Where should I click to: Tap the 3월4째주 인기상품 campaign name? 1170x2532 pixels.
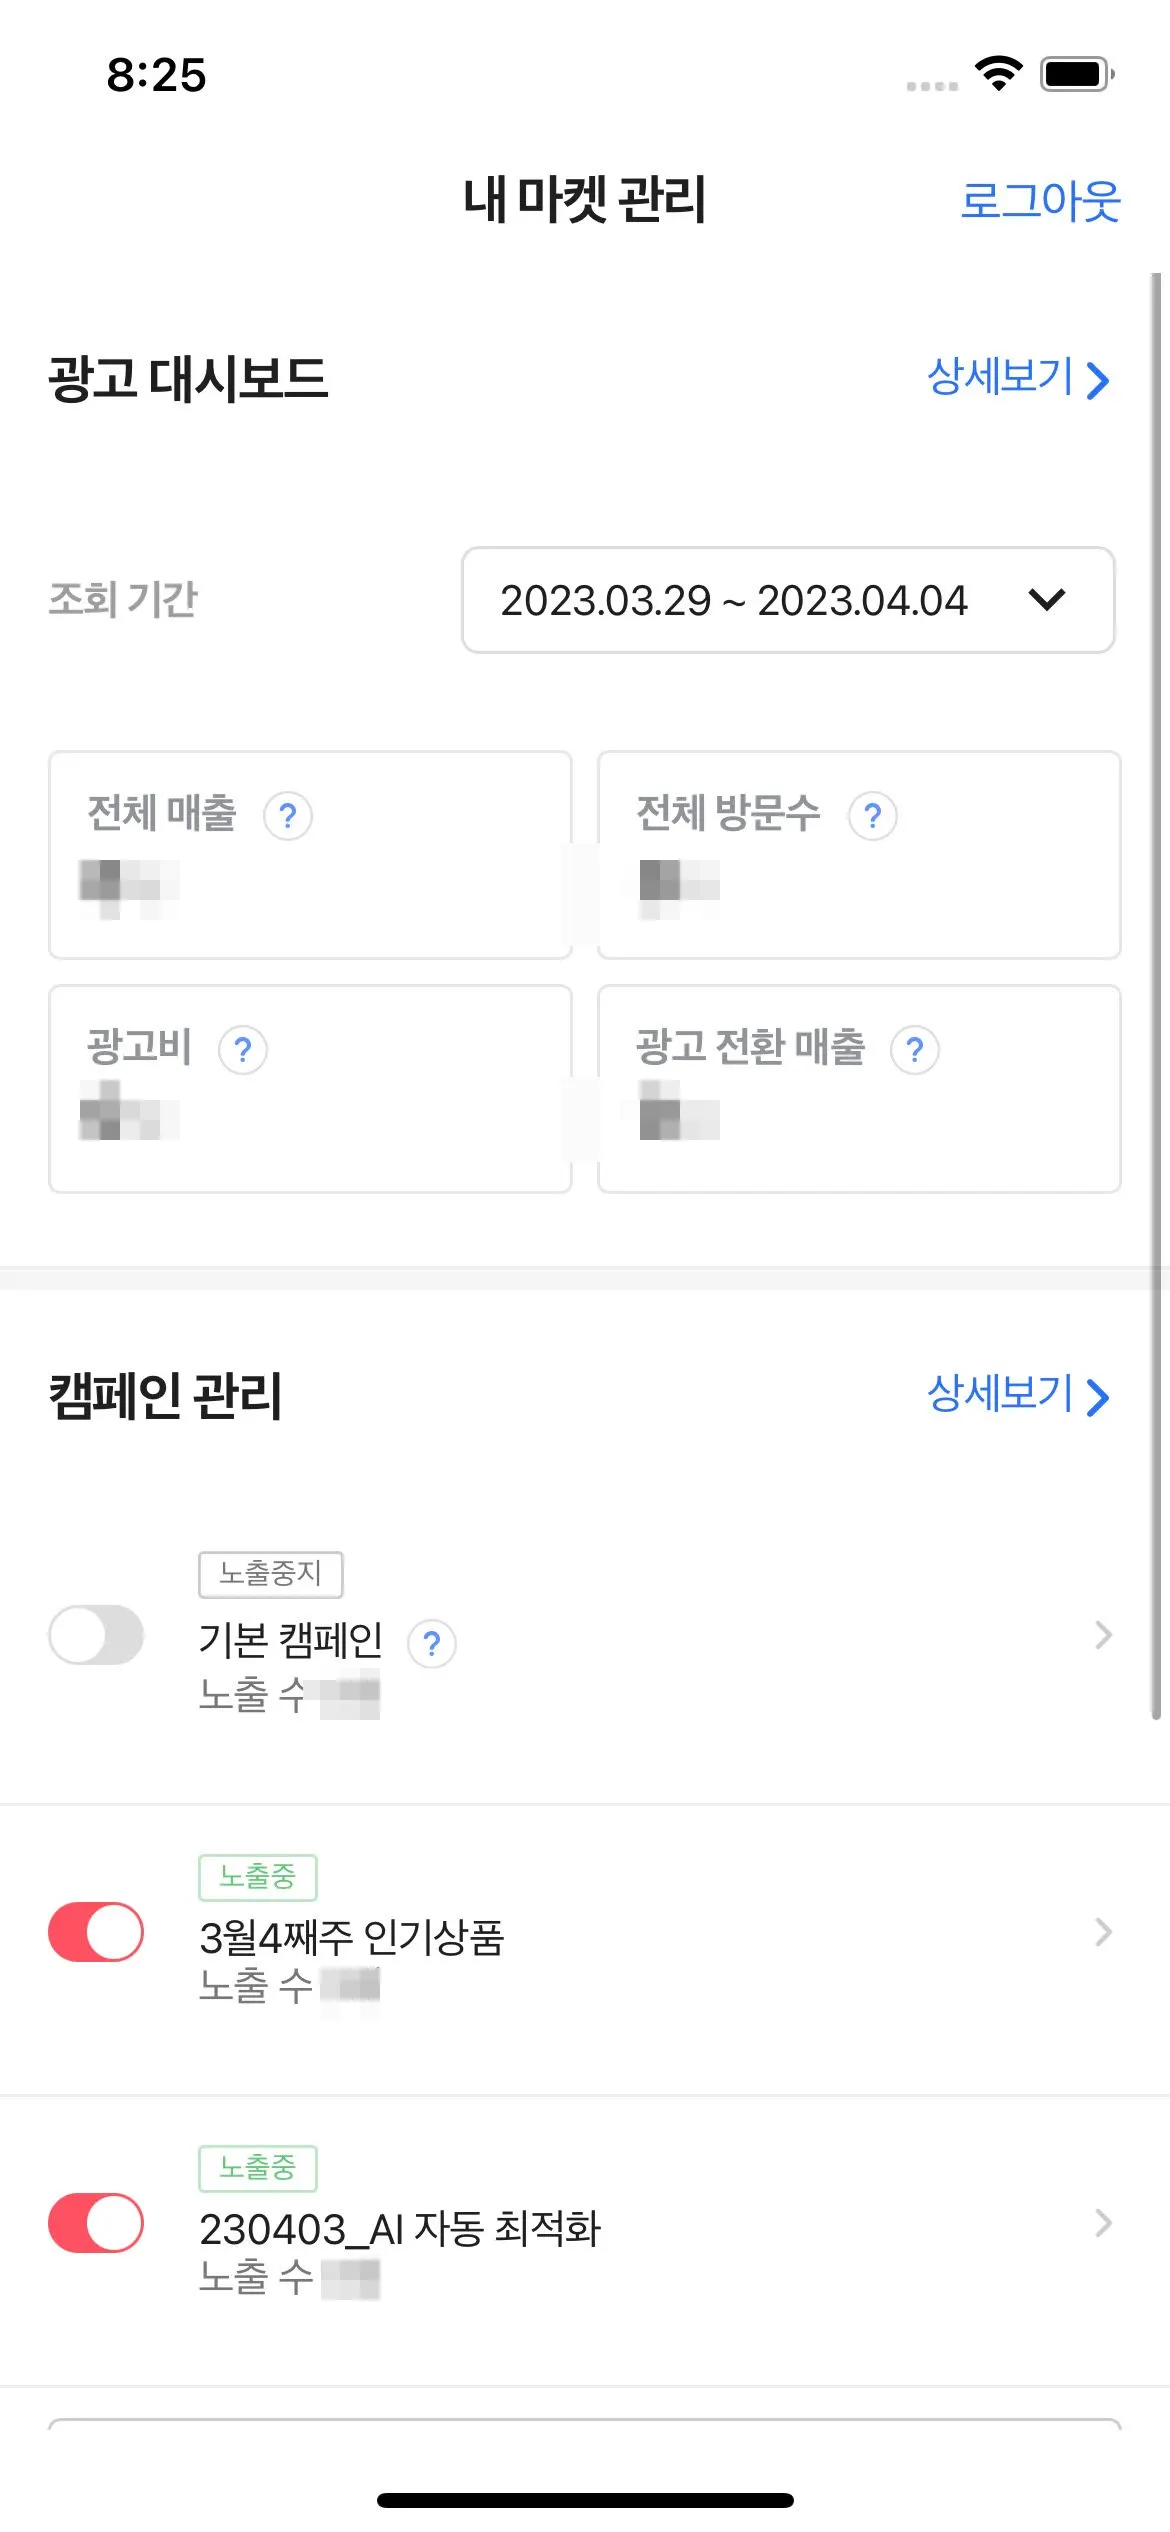click(x=351, y=1937)
